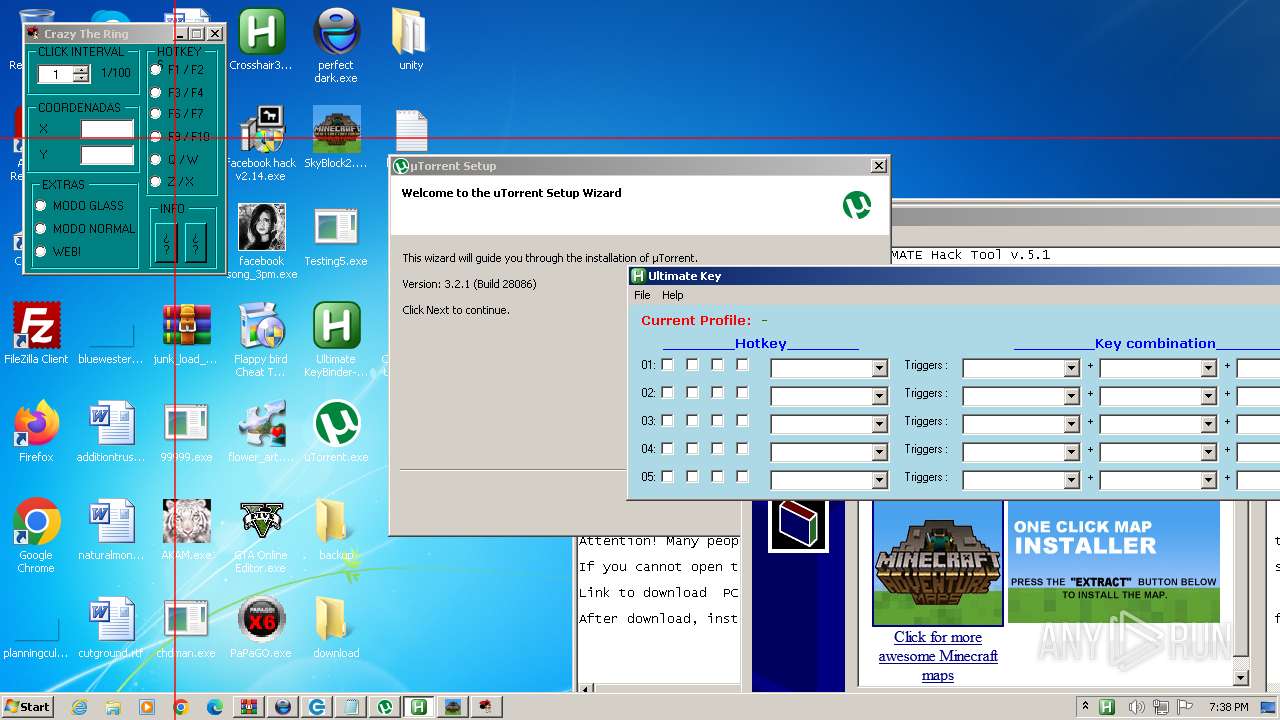1280x720 pixels.
Task: Click the left INFO ¿? button
Action: click(x=167, y=242)
